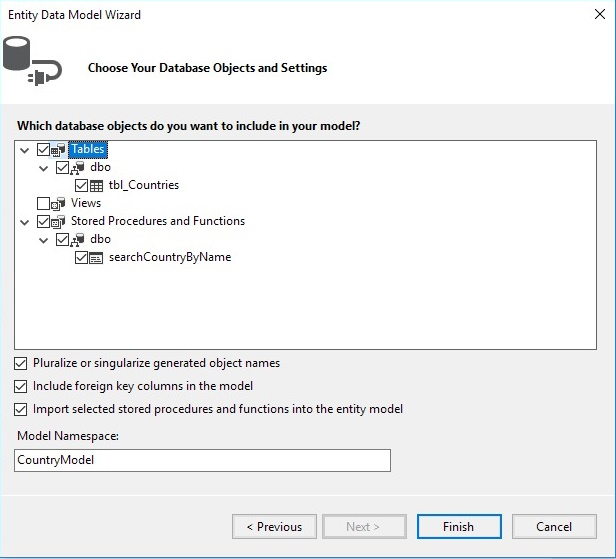
Task: Check the Views checkbox
Action: tap(42, 204)
